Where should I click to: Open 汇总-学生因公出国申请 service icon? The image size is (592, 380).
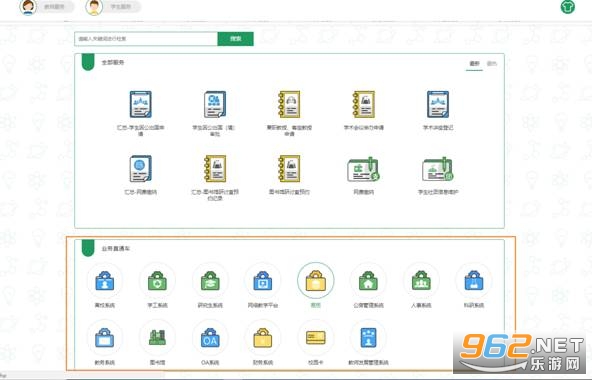[140, 105]
